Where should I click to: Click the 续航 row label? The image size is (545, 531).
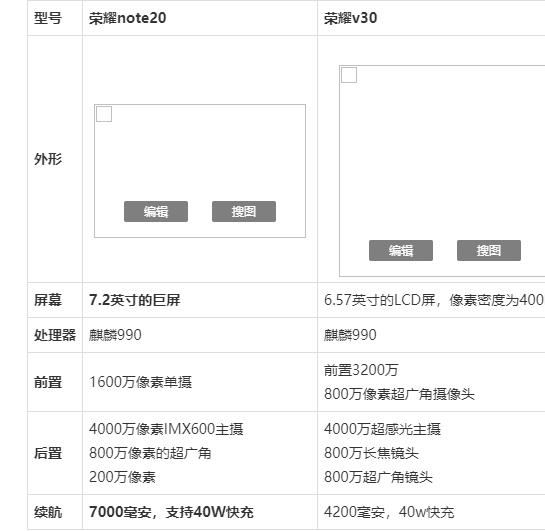pos(48,512)
